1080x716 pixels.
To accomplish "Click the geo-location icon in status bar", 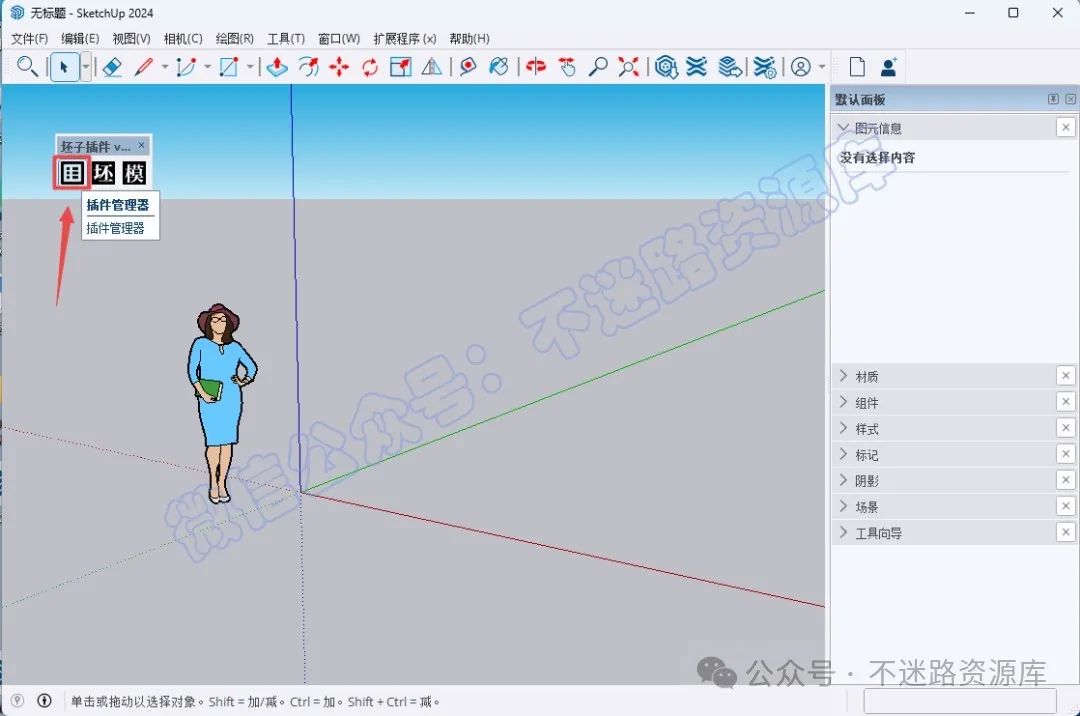I will [17, 701].
